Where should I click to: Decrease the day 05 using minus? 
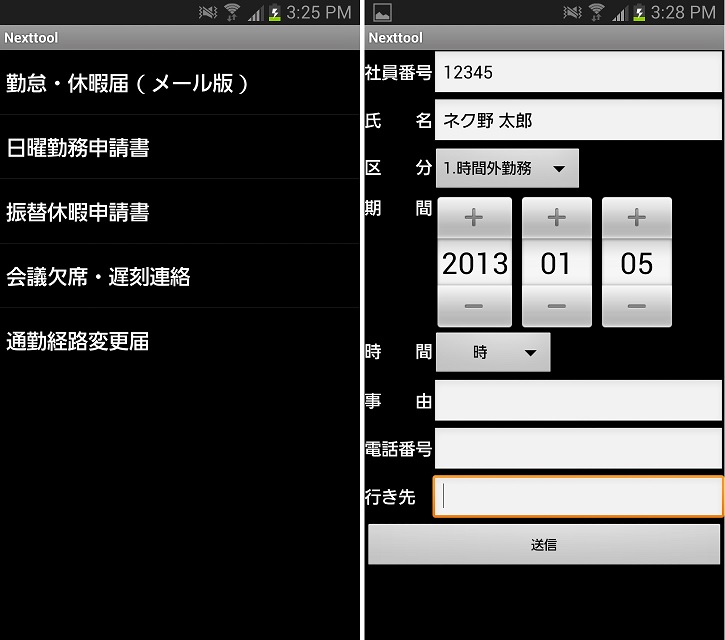click(x=637, y=306)
